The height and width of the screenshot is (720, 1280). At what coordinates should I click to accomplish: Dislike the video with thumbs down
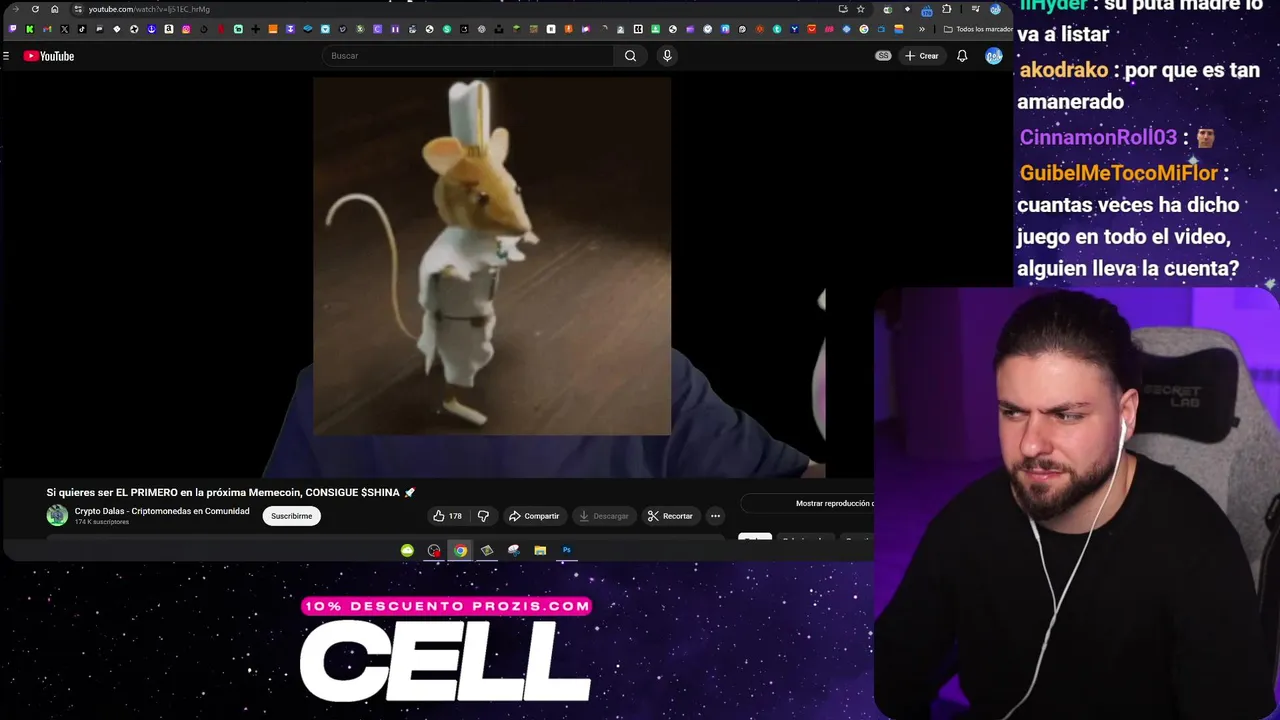pos(483,516)
